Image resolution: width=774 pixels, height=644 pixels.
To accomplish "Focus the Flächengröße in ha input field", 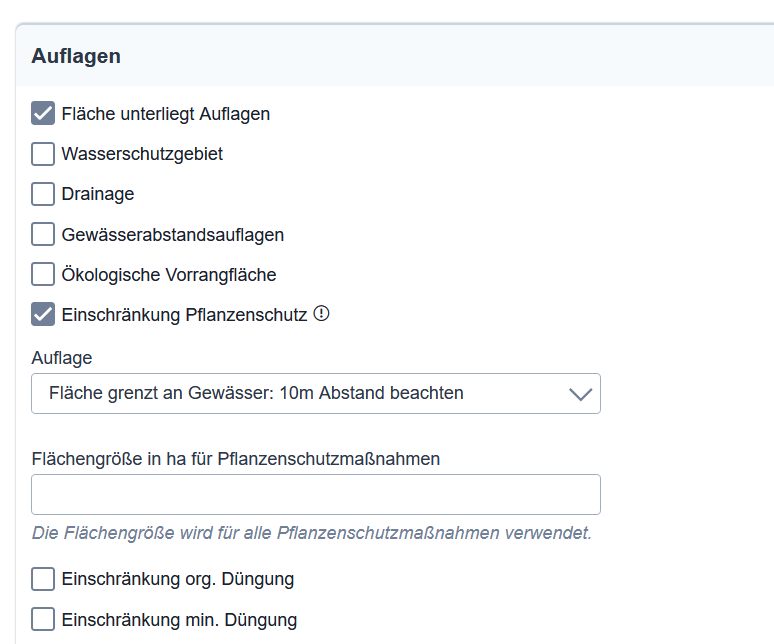I will [316, 494].
